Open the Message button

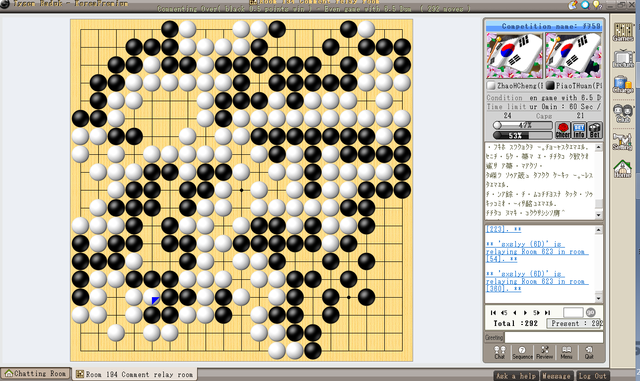point(556,376)
